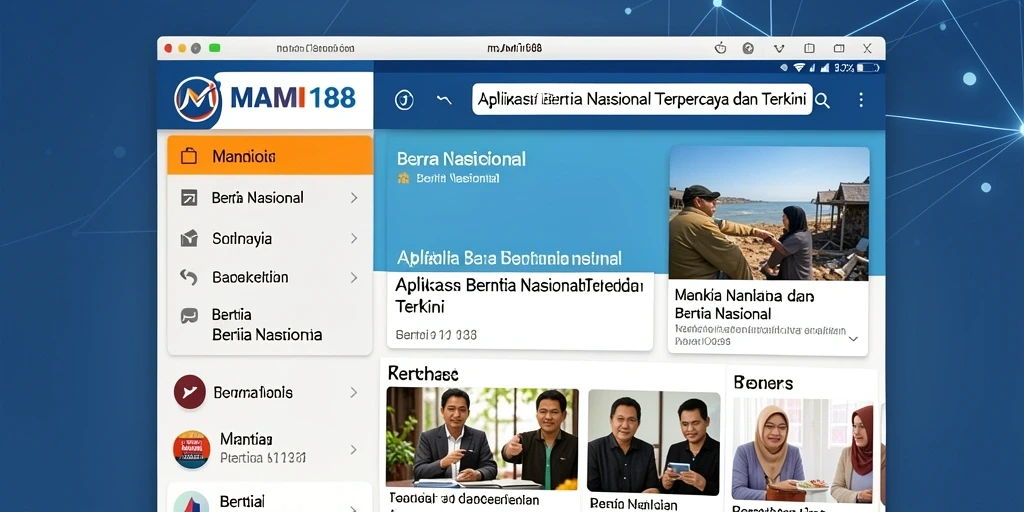Image resolution: width=1024 pixels, height=512 pixels.
Task: Expand the dropdown arrow on Menkia Nanlana card
Action: (x=853, y=339)
